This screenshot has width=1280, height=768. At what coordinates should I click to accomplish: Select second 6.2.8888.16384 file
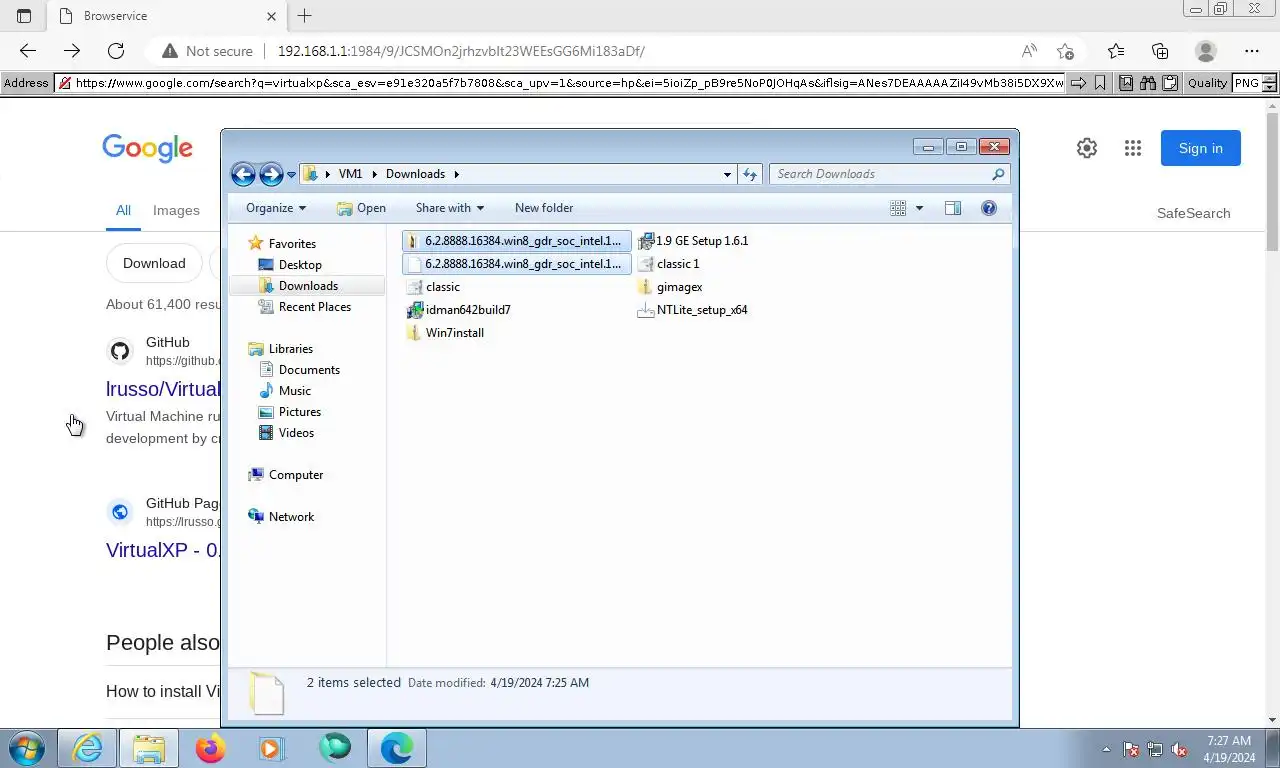(517, 264)
